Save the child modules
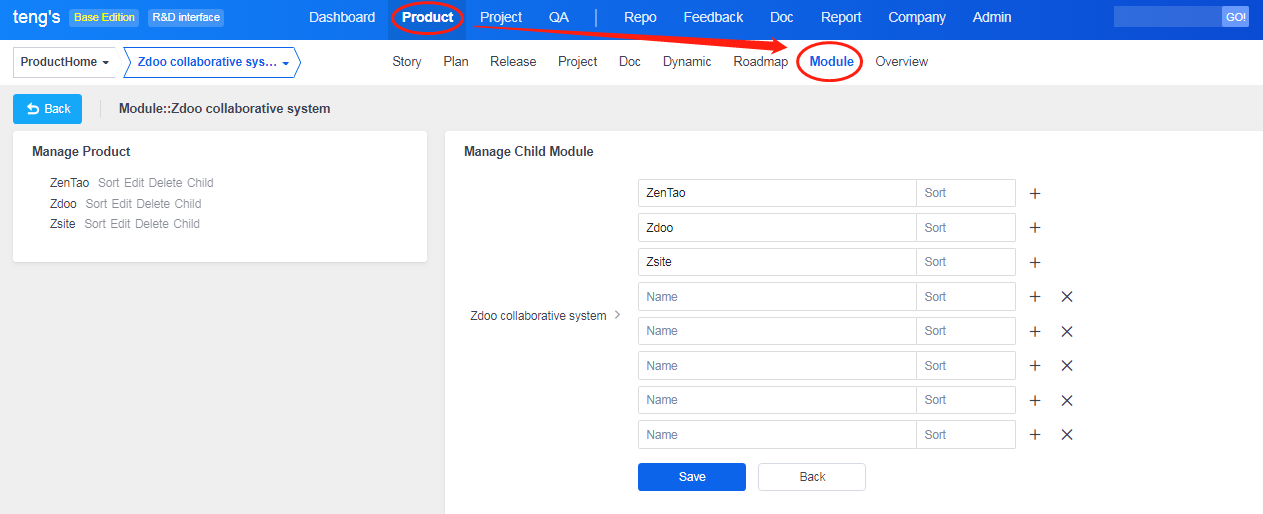The width and height of the screenshot is (1263, 514). pos(692,477)
